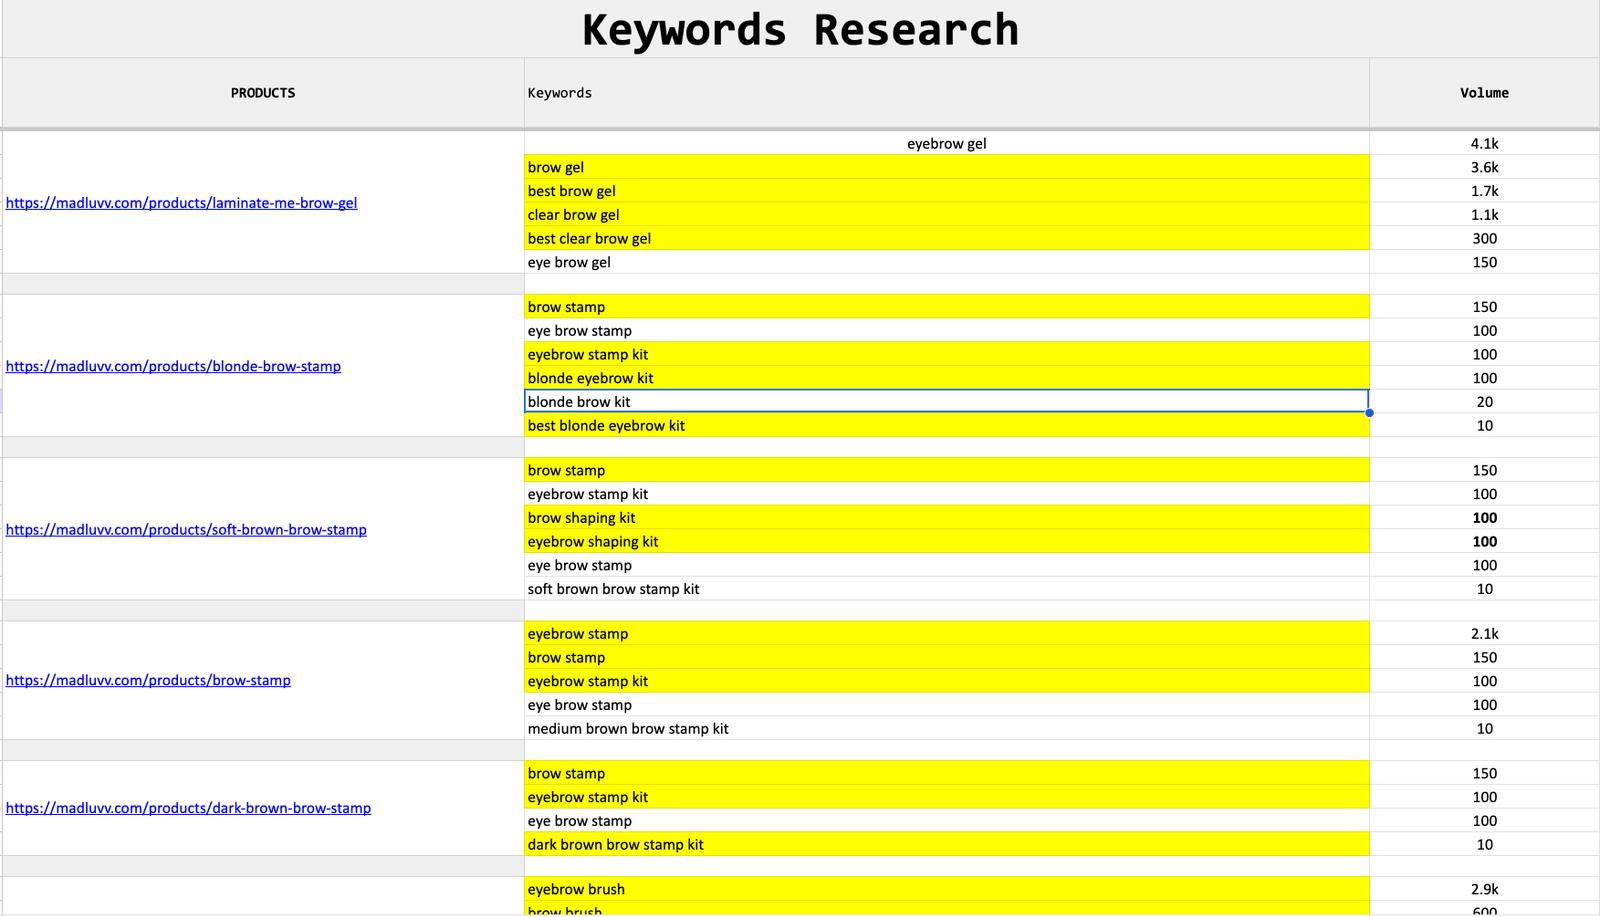The image size is (1600, 917).
Task: Select the 4.1k volume cell
Action: (x=1484, y=144)
